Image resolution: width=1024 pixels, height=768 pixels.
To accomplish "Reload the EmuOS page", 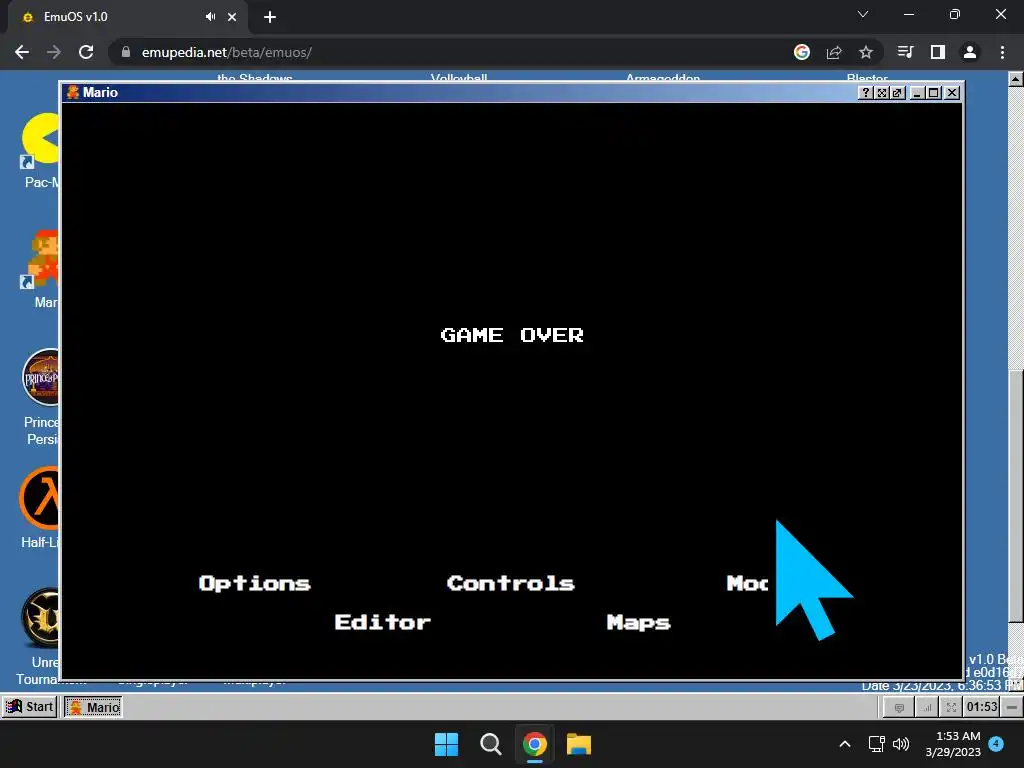I will click(86, 52).
